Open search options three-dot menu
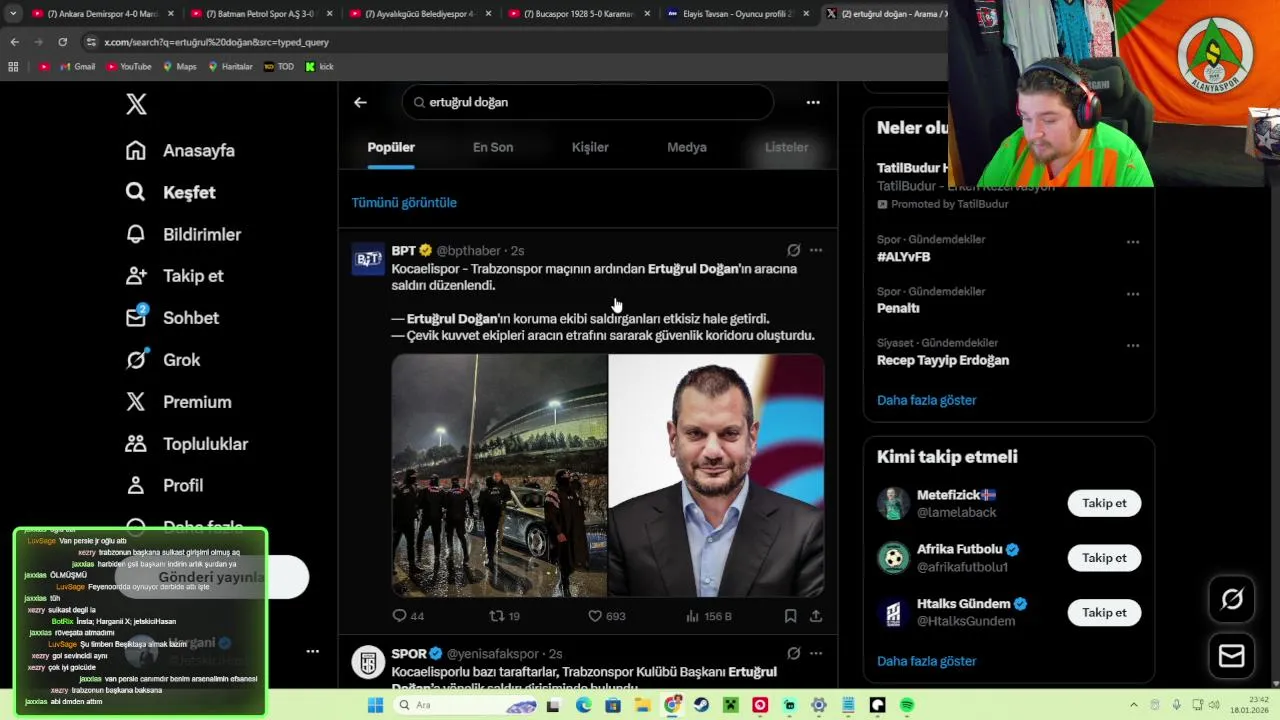 (813, 102)
